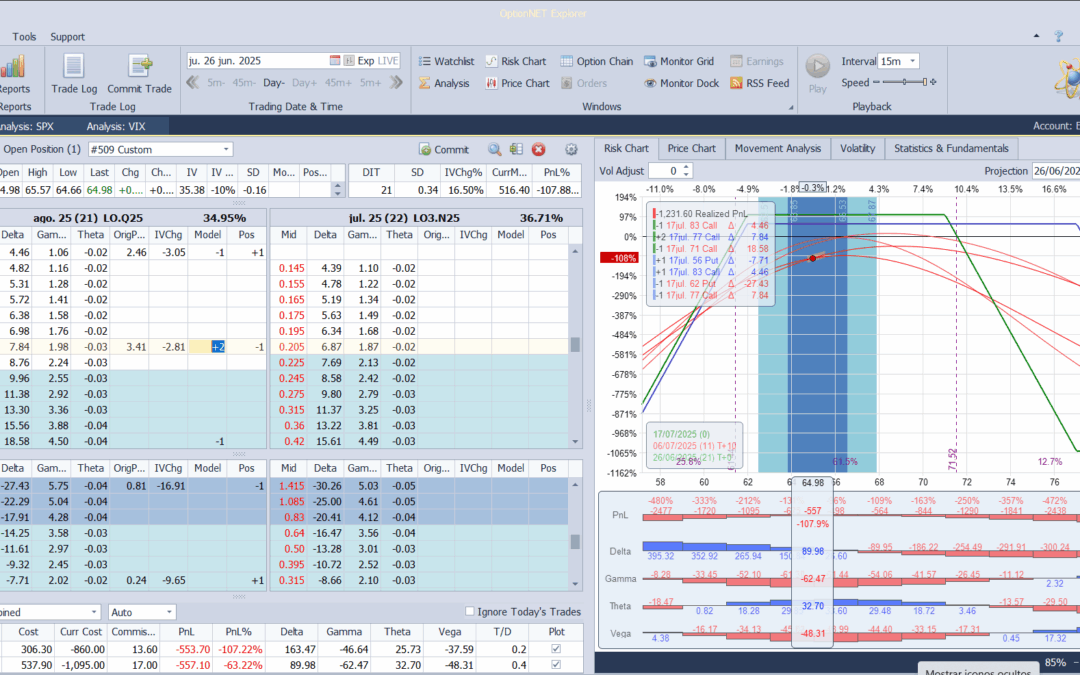Open position settings gear icon
The image size is (1080, 675).
click(571, 149)
